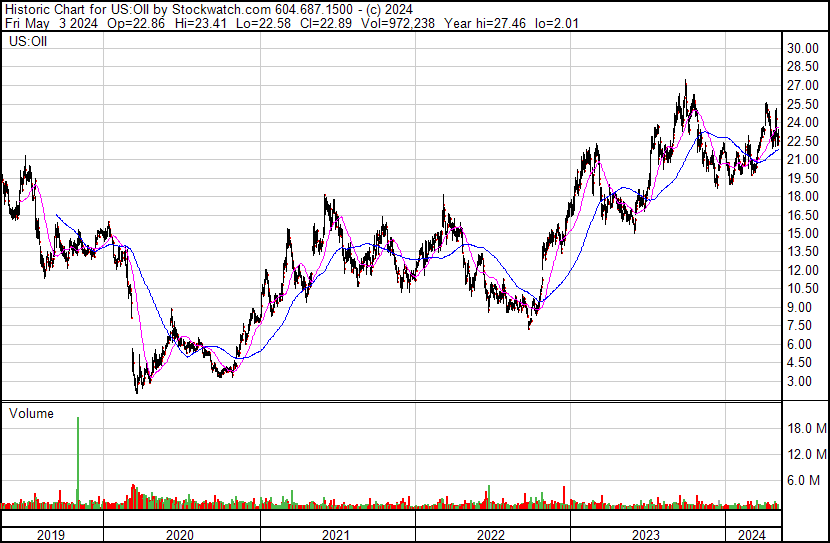The width and height of the screenshot is (830, 543).
Task: Click the 28.50 price axis label
Action: tap(803, 67)
